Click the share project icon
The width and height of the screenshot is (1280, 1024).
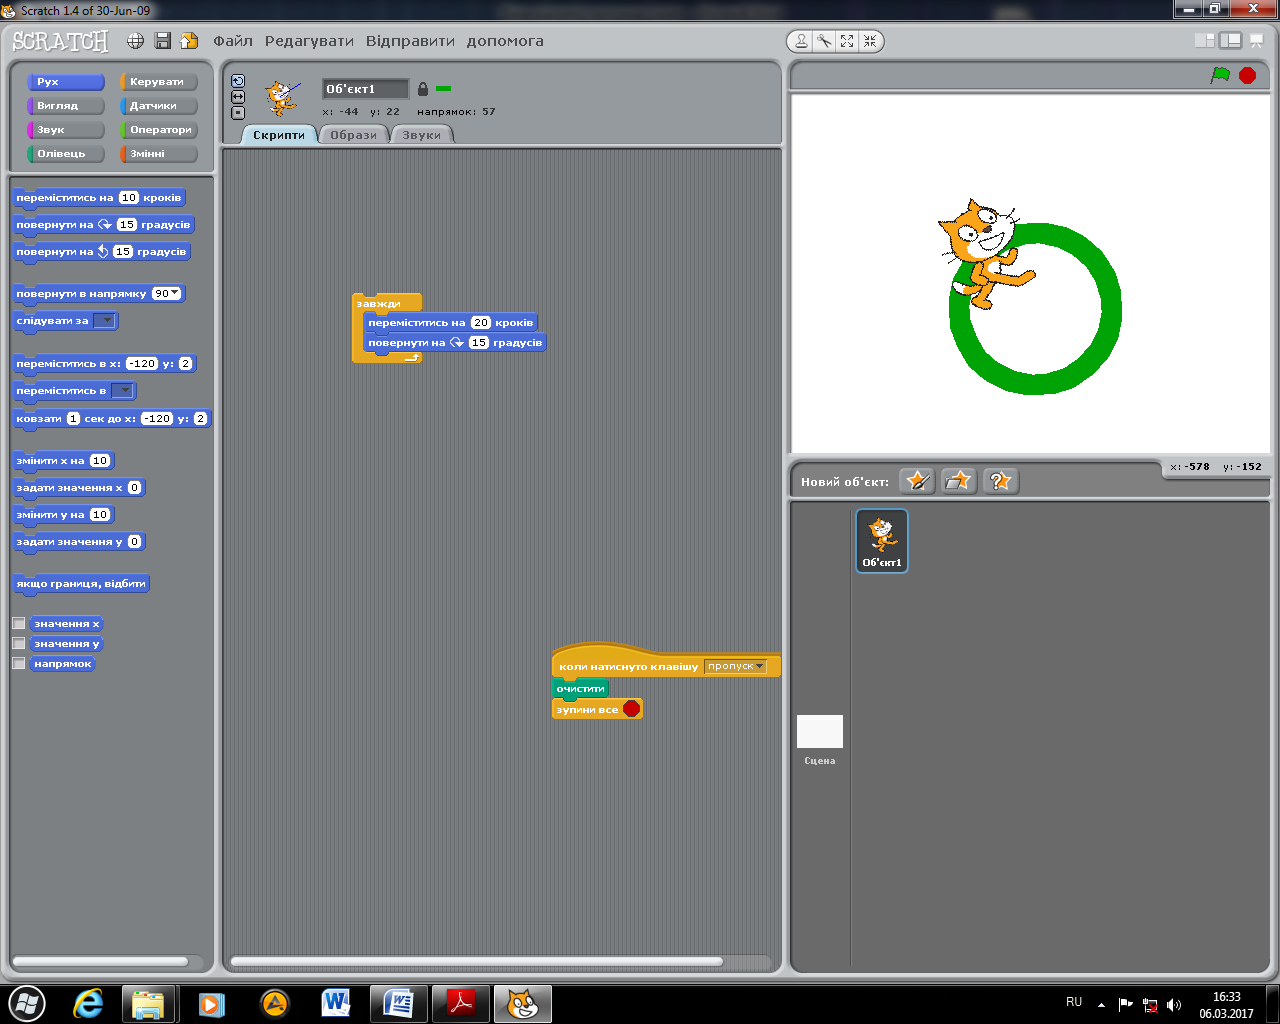click(x=189, y=41)
